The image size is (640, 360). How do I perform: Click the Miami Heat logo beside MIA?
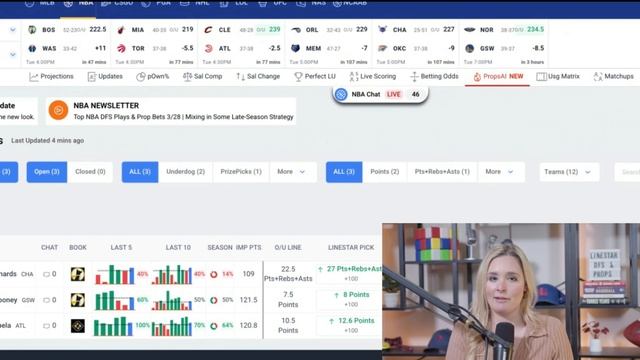tap(121, 29)
